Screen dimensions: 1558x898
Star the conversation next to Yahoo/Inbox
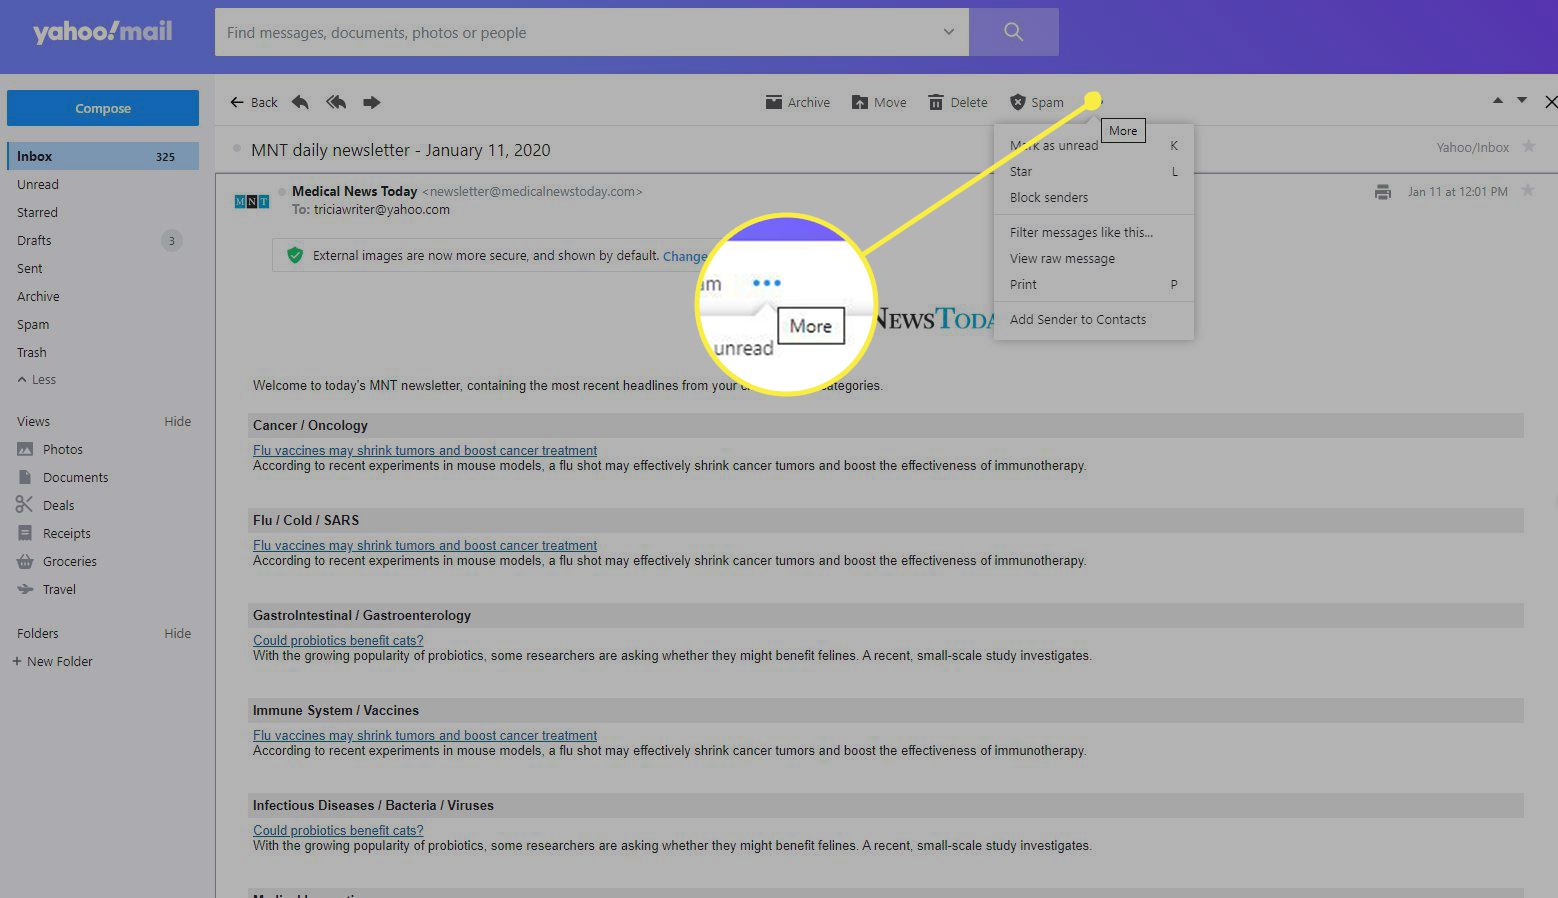[1528, 147]
